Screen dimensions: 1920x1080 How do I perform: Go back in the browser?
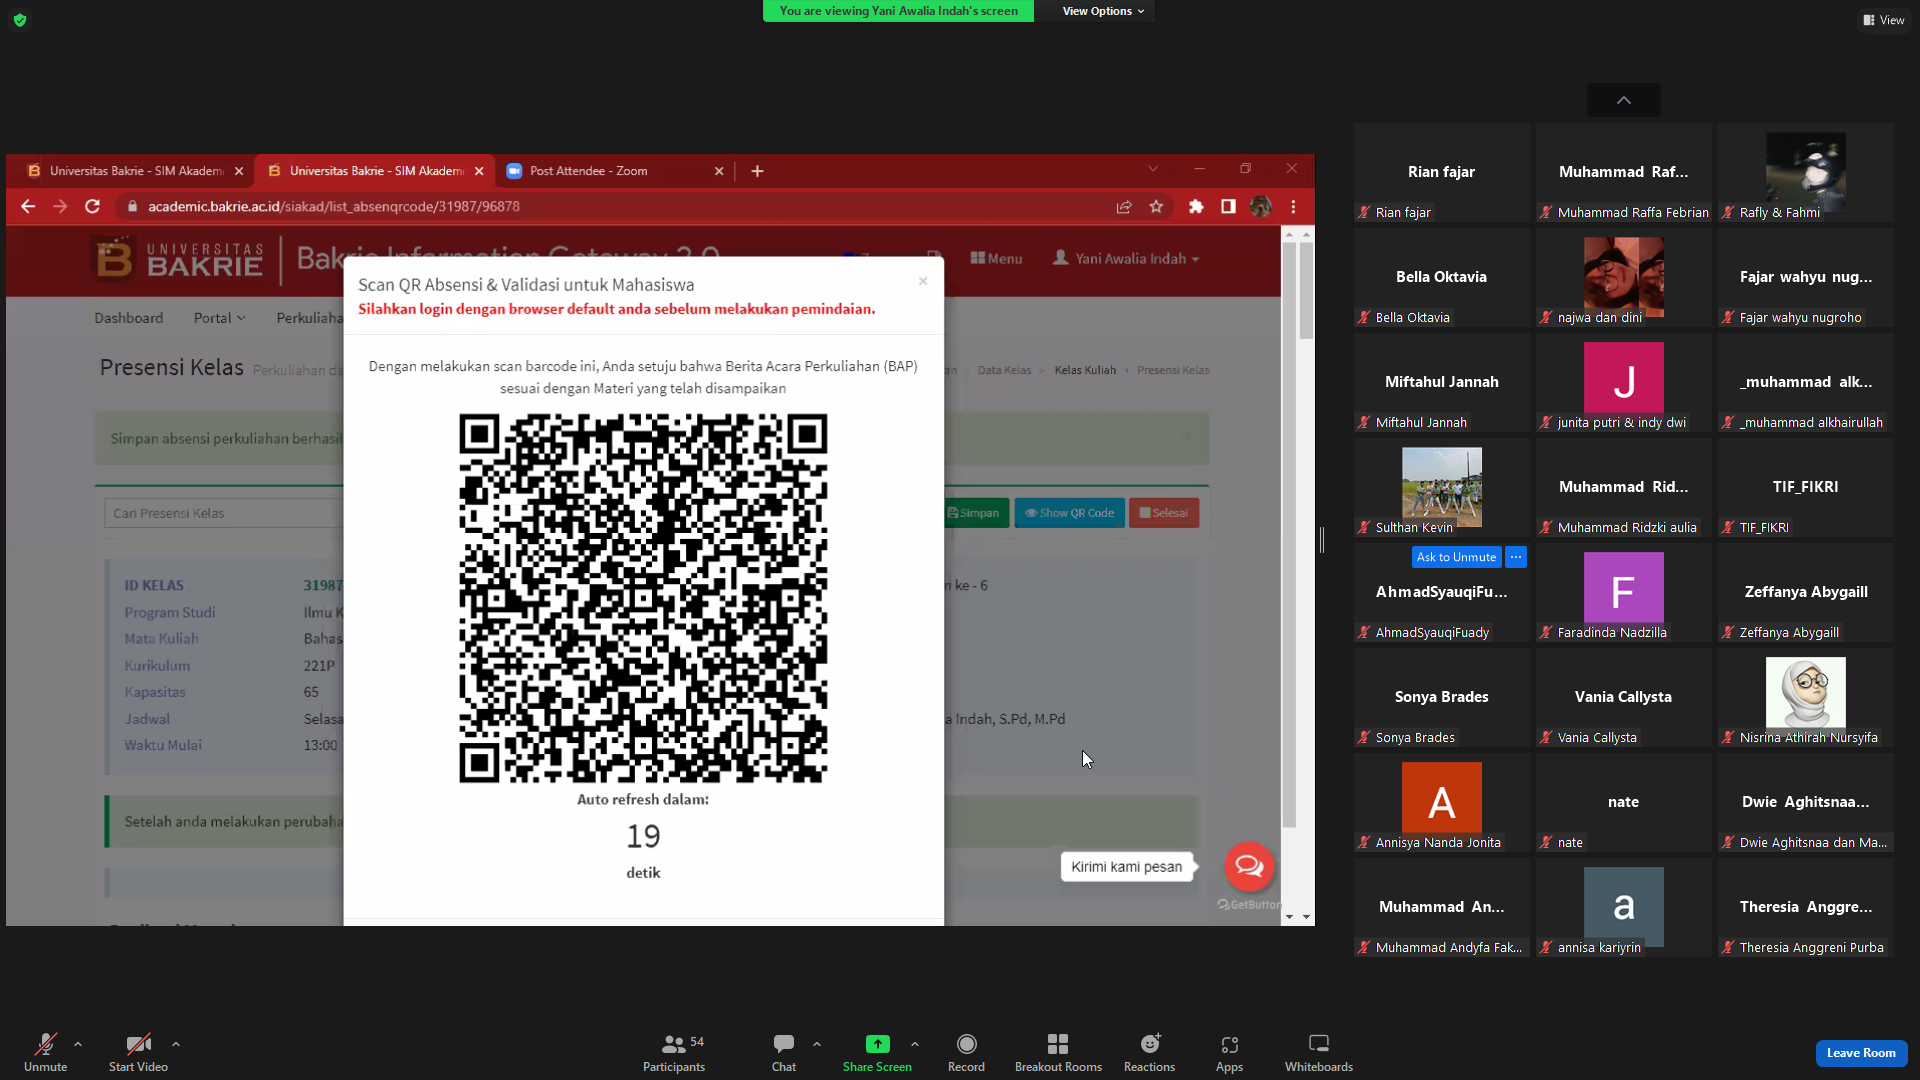click(x=28, y=206)
